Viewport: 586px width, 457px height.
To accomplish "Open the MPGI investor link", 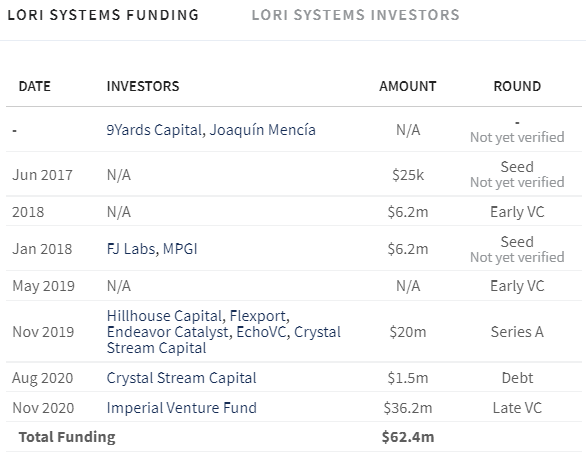I will pyautogui.click(x=180, y=249).
